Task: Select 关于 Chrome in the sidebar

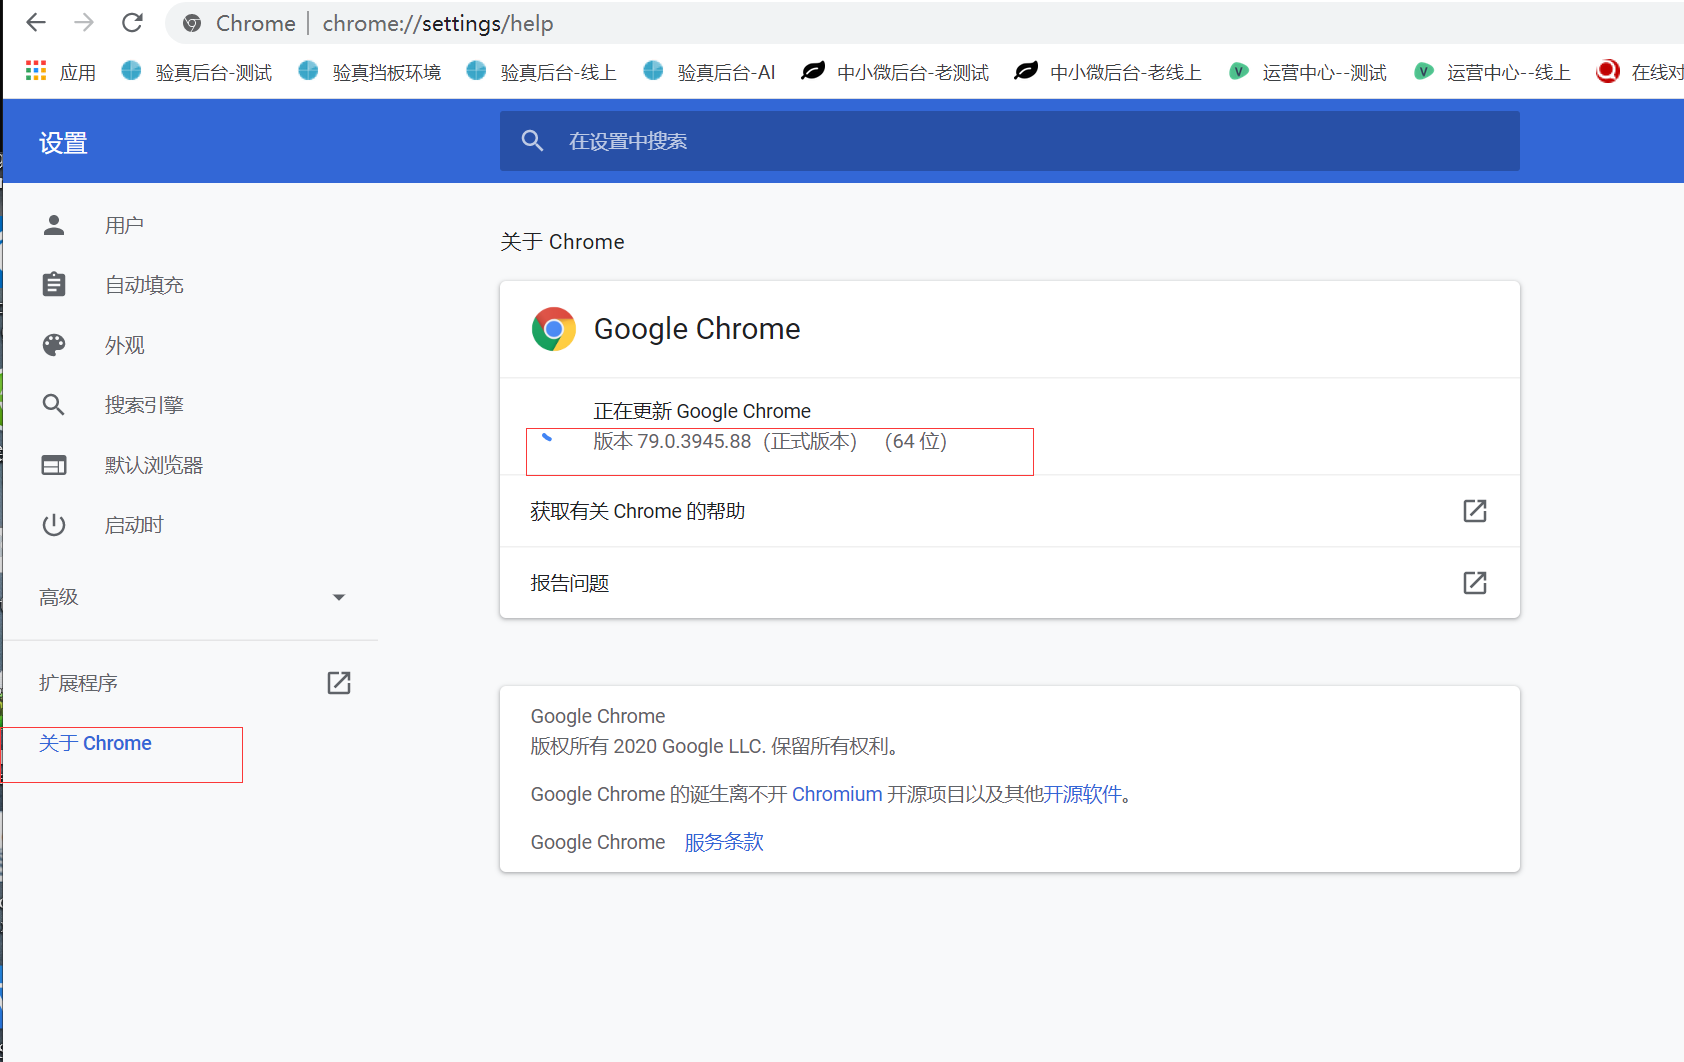Action: pos(95,743)
